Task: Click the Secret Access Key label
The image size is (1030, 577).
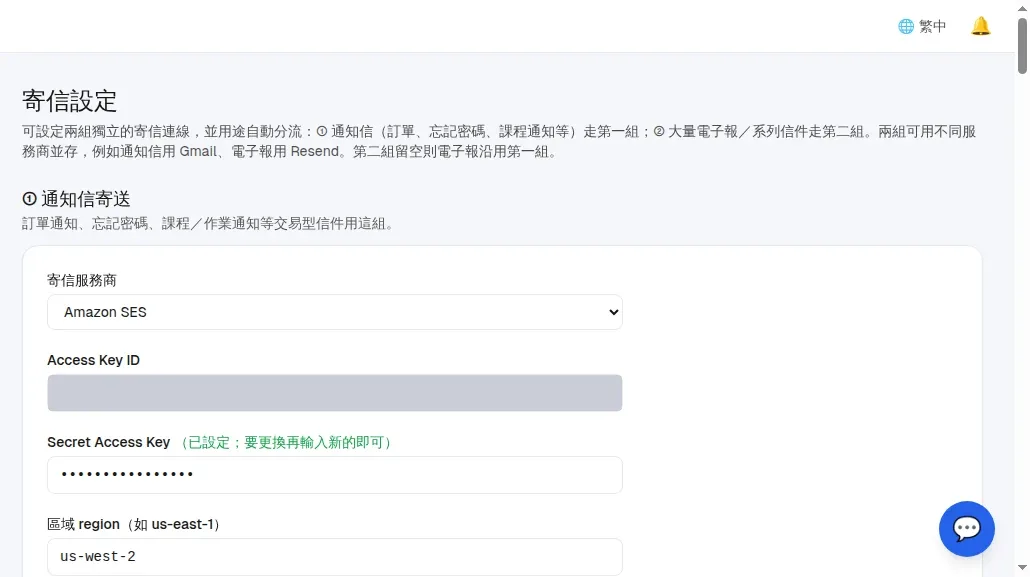Action: click(108, 442)
